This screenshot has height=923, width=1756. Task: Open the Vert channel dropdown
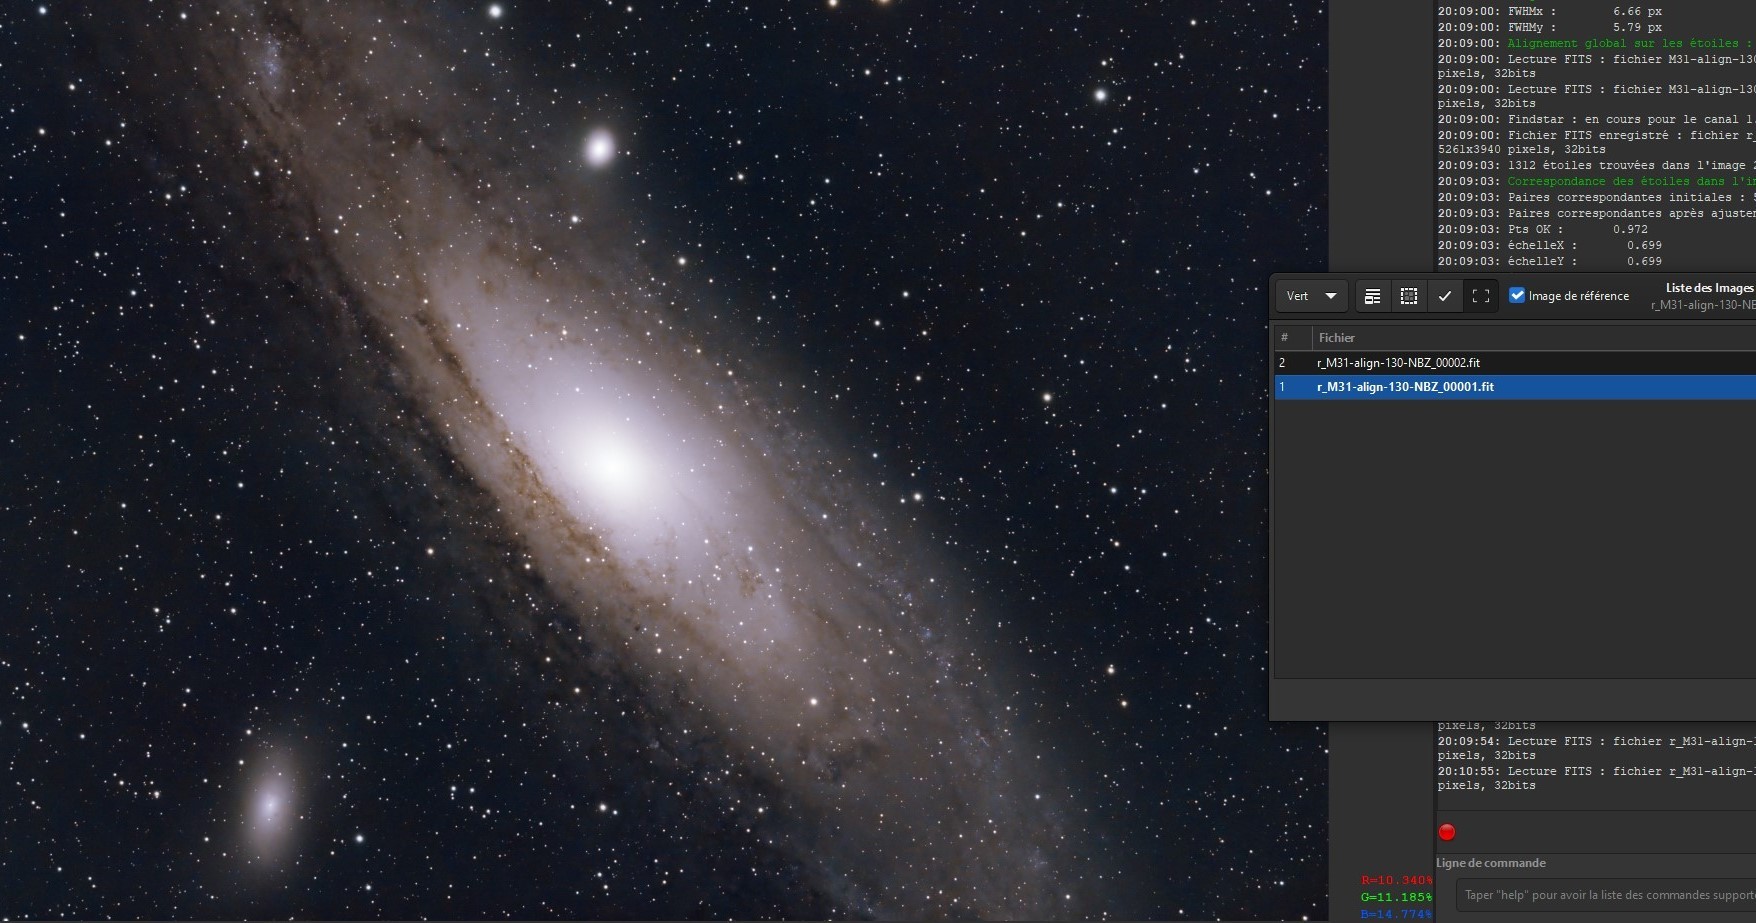(x=1312, y=296)
